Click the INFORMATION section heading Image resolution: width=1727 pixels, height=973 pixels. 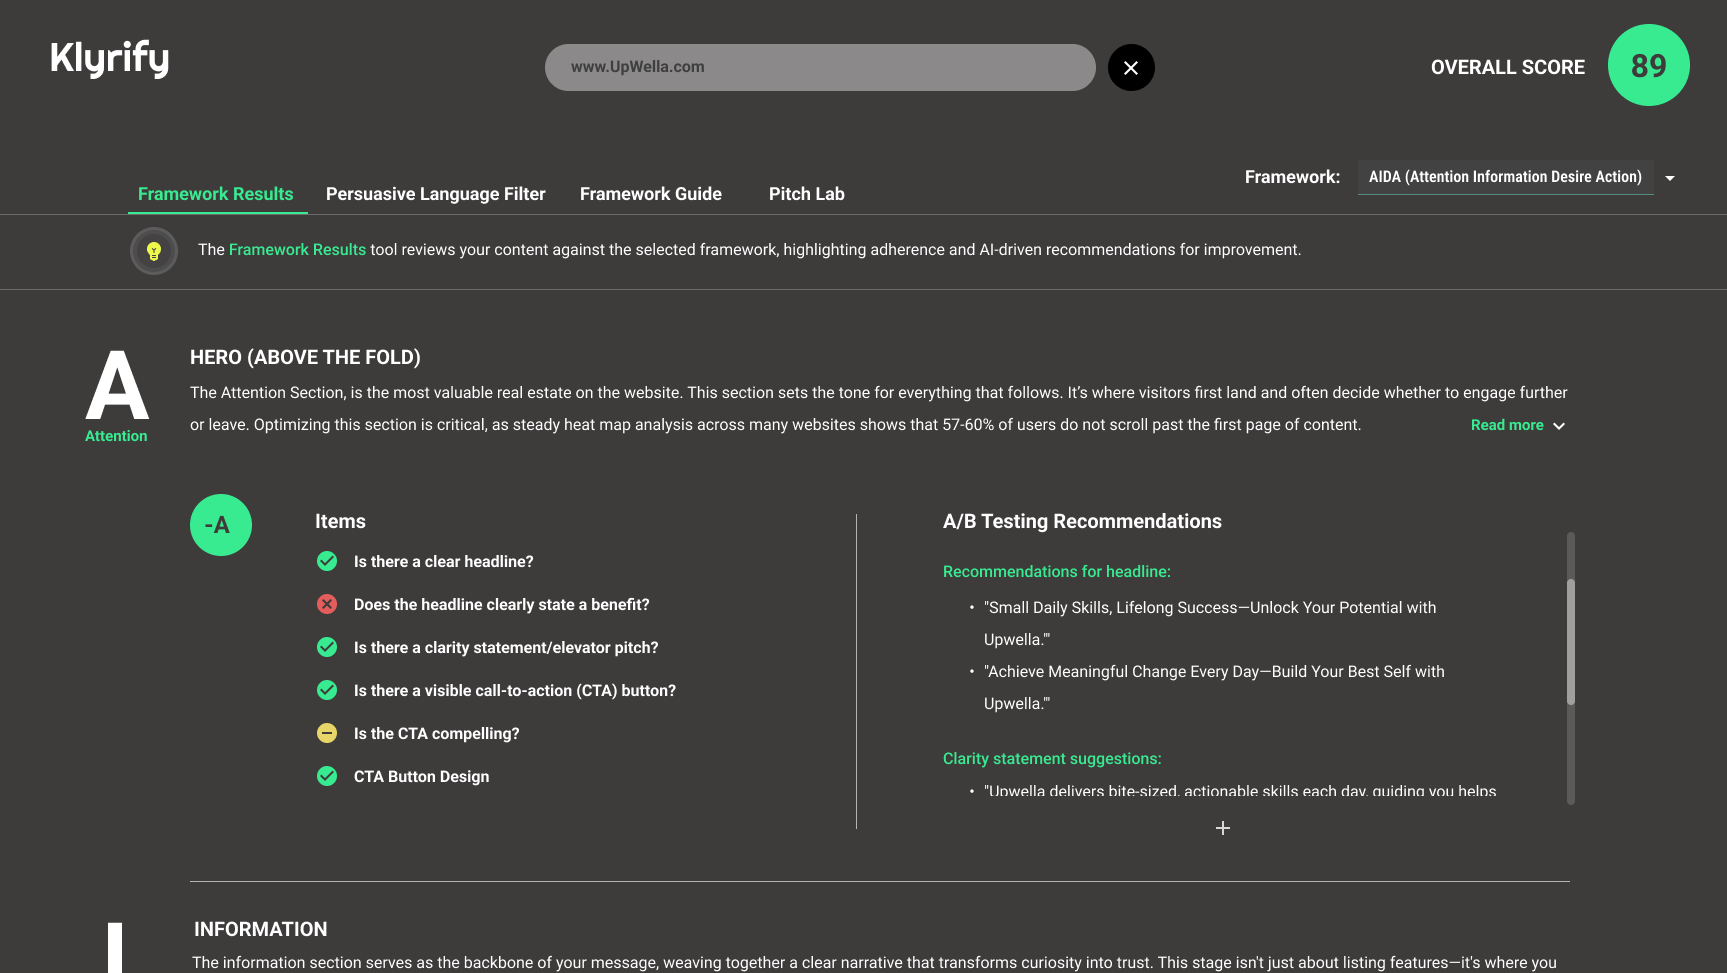260,929
